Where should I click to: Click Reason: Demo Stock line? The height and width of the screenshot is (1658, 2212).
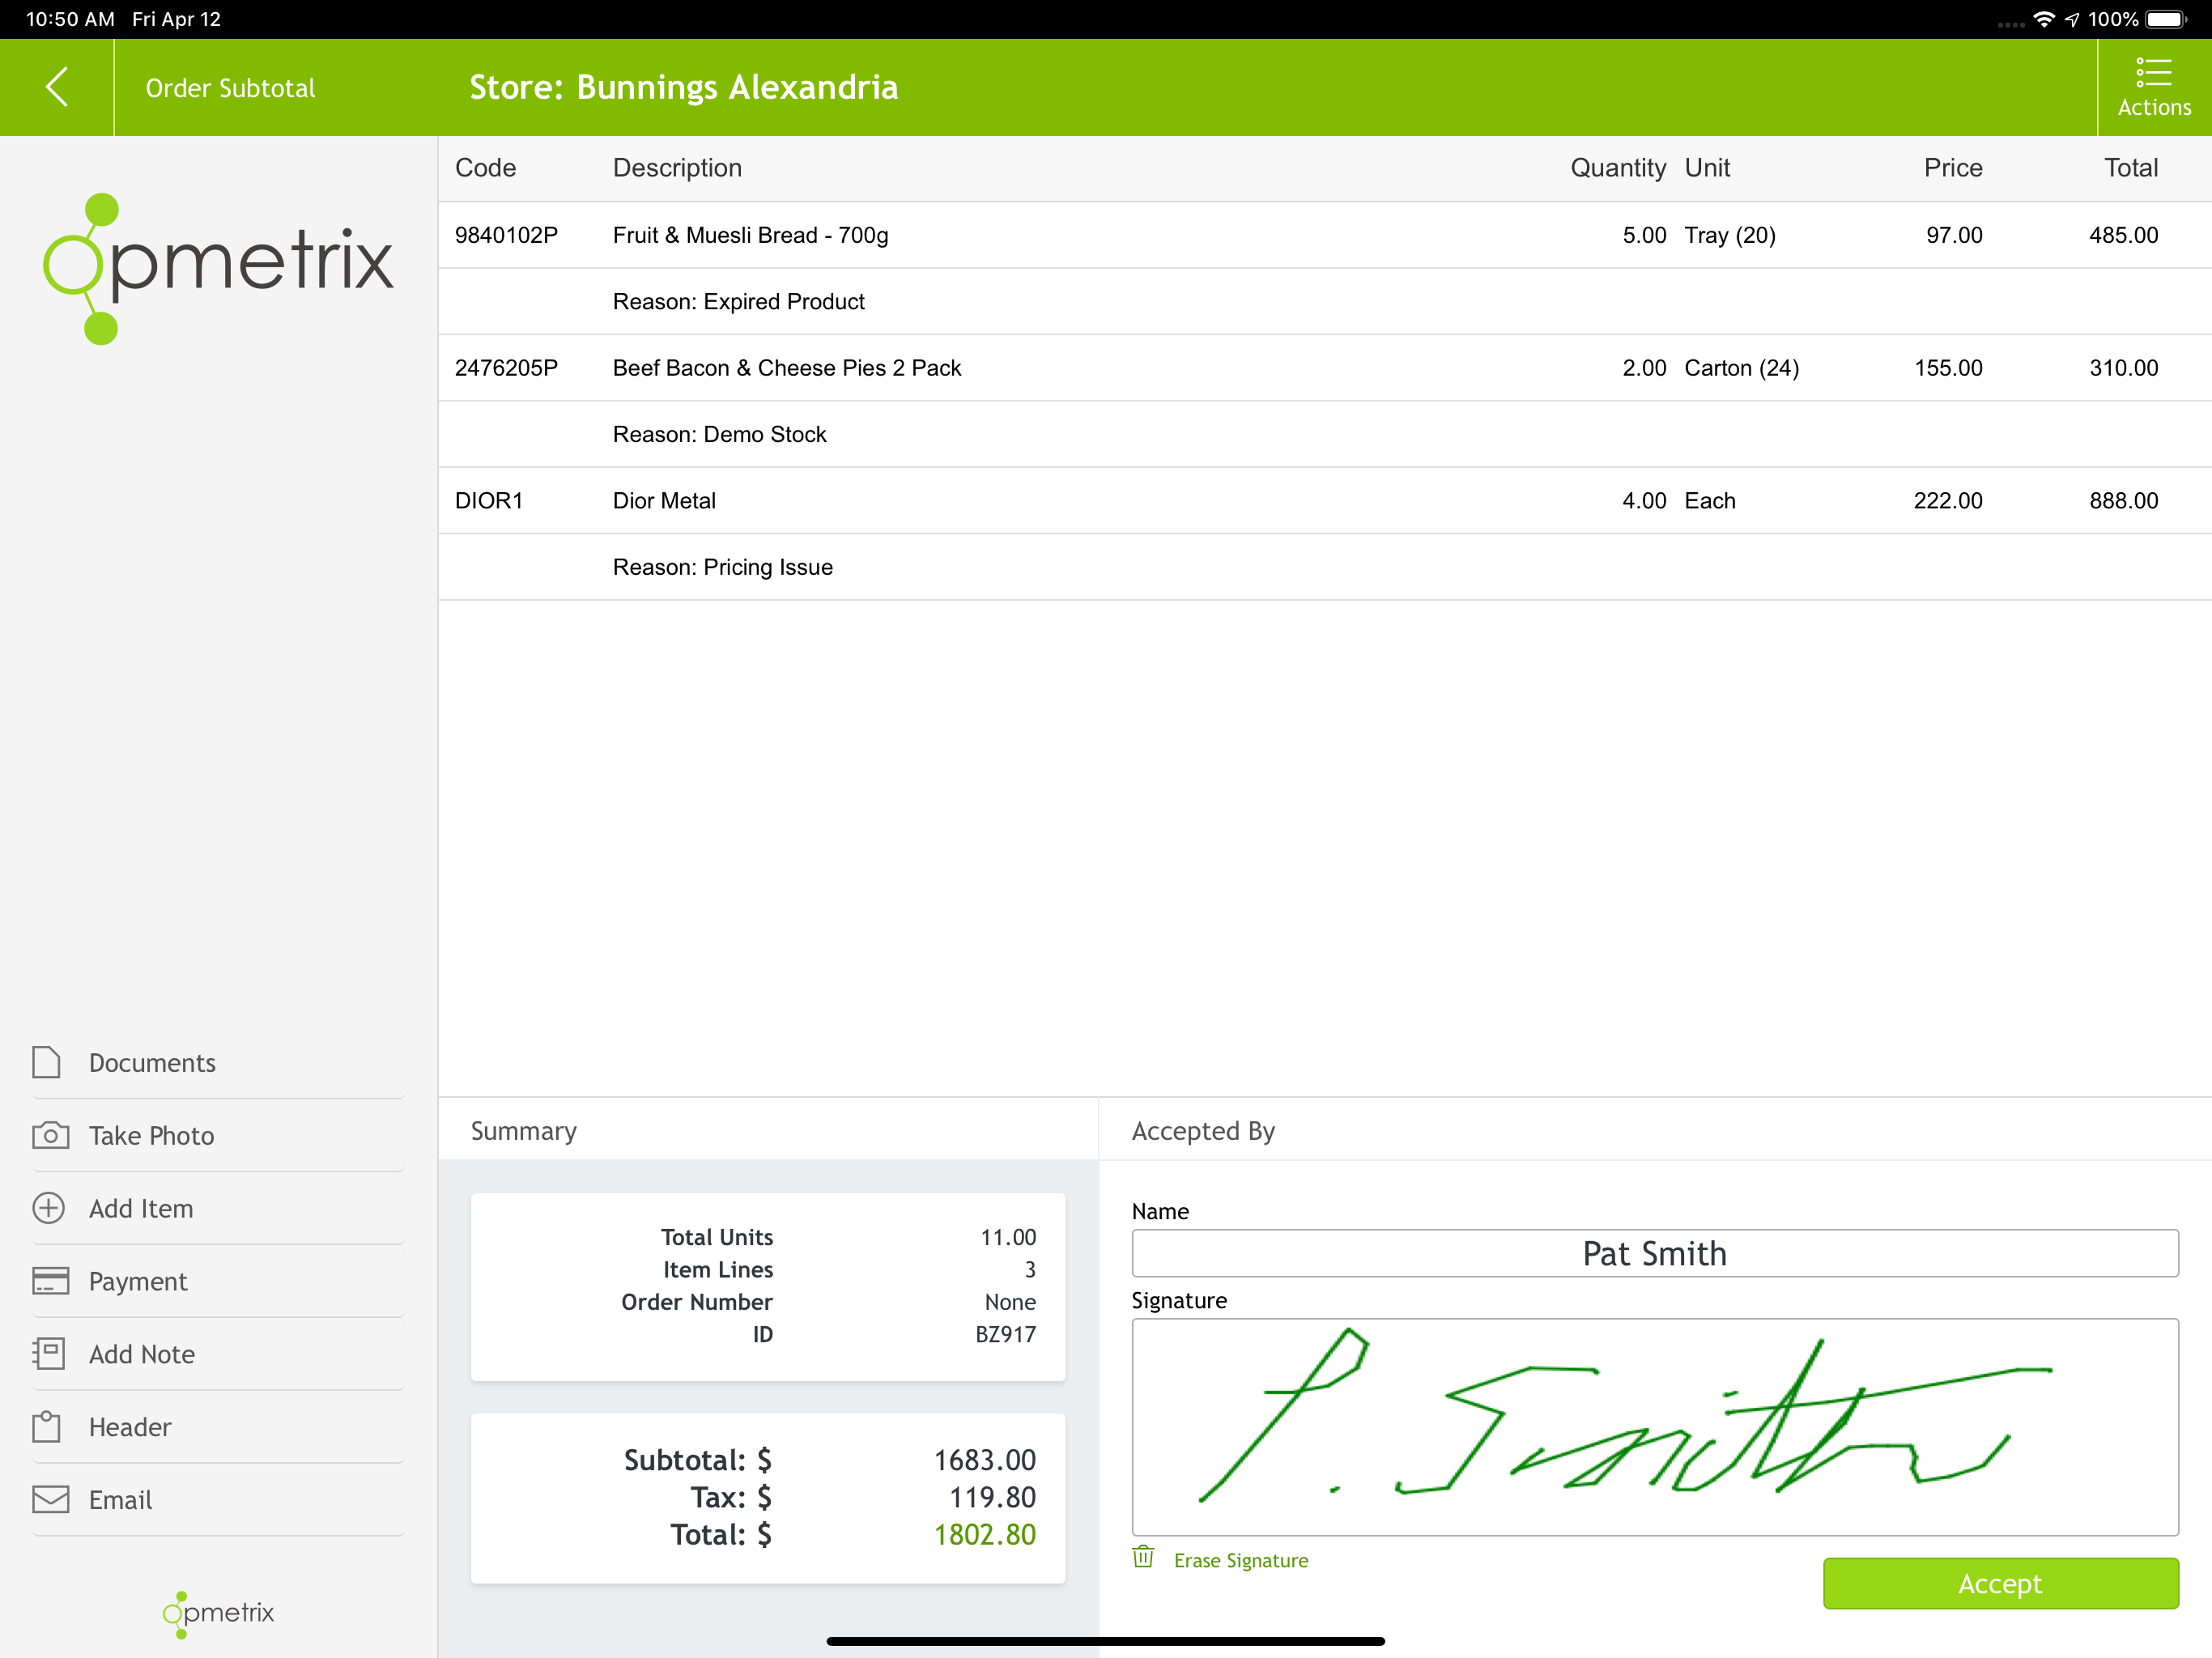(719, 434)
